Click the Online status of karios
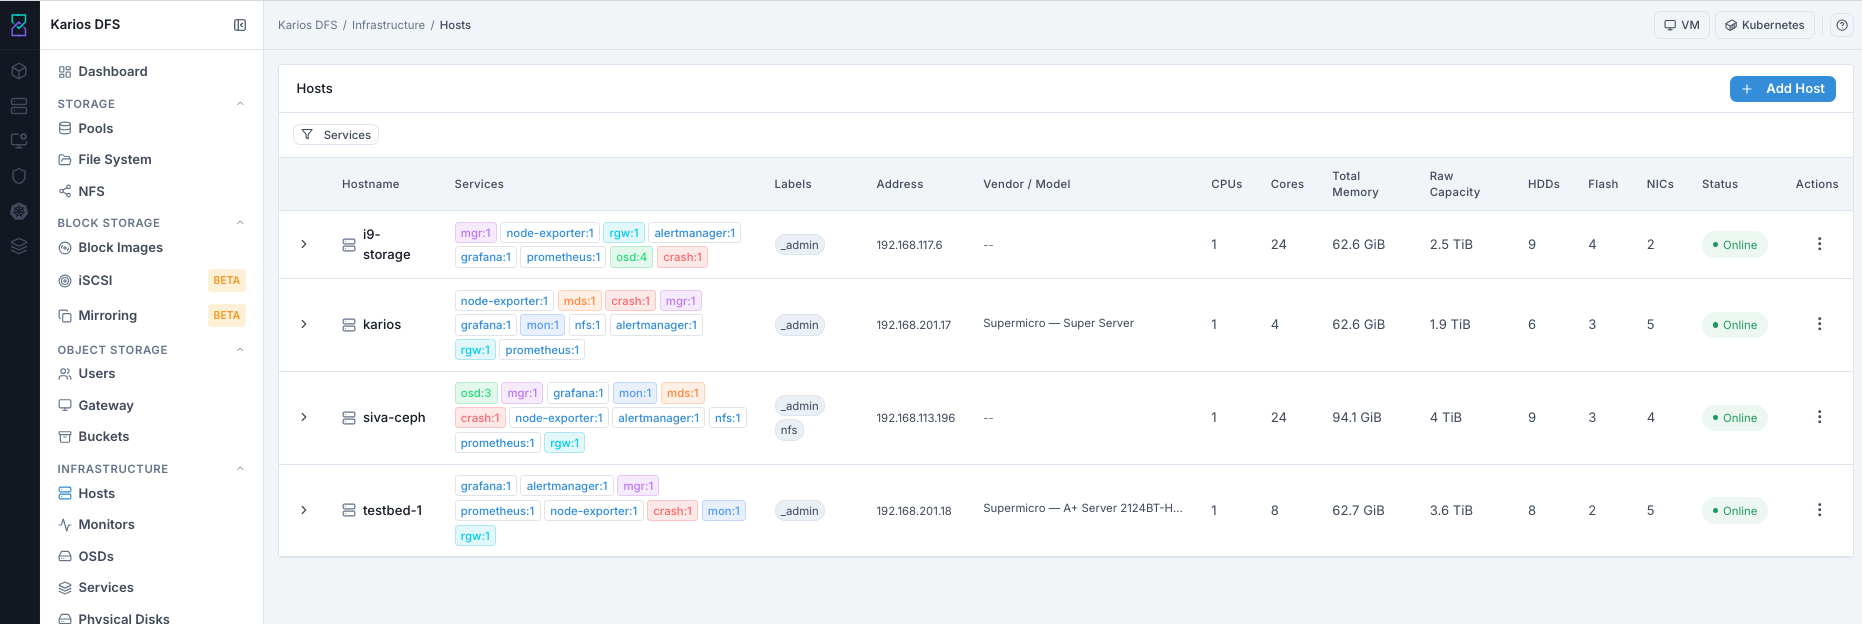The image size is (1862, 624). coord(1734,325)
